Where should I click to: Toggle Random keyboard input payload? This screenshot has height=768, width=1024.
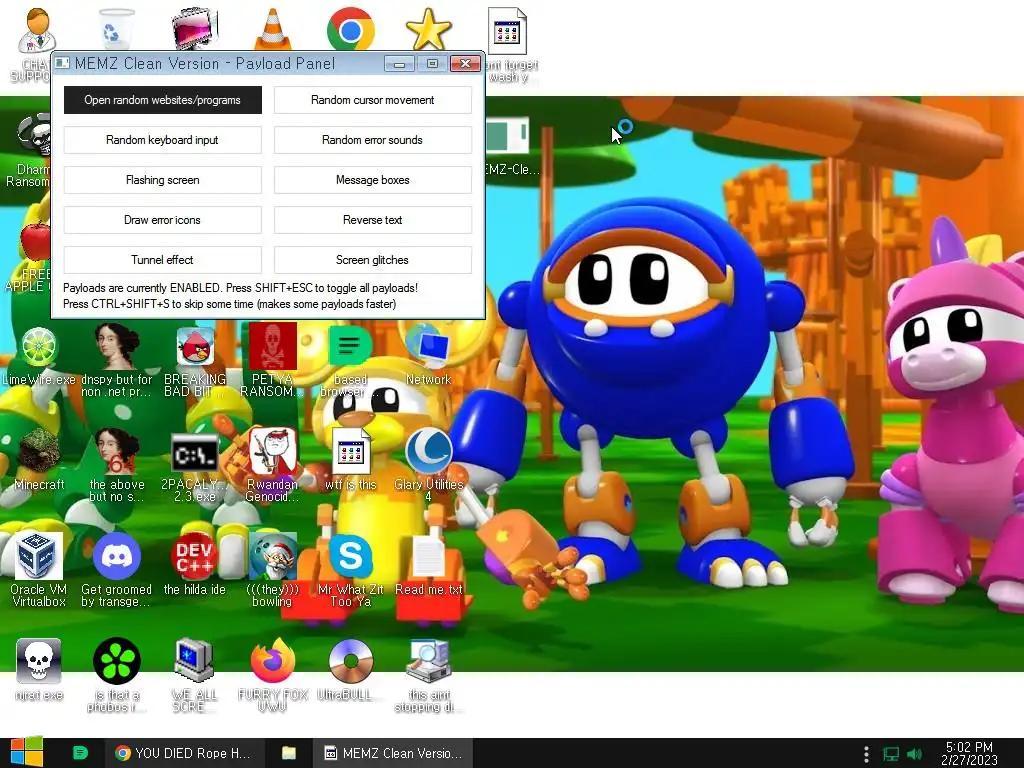coord(163,140)
